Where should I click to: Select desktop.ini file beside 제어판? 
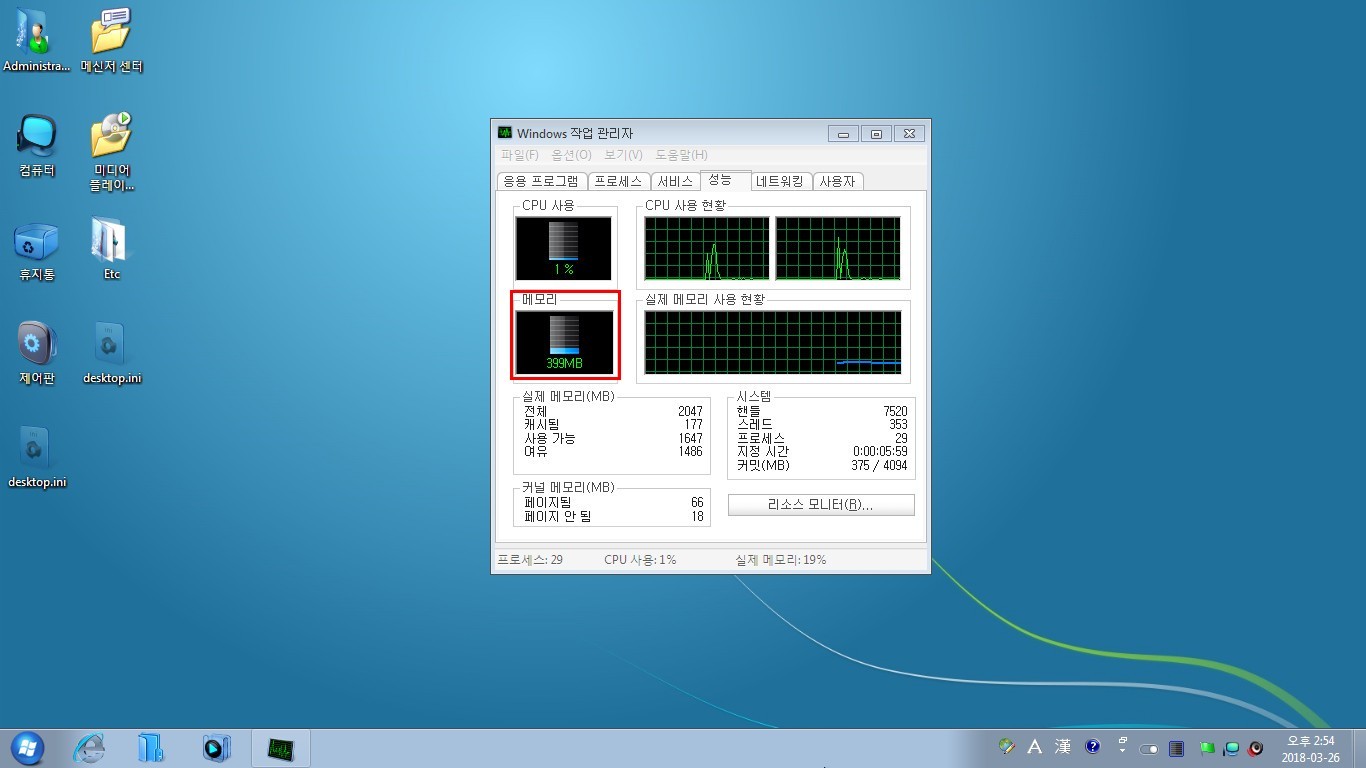tap(112, 353)
